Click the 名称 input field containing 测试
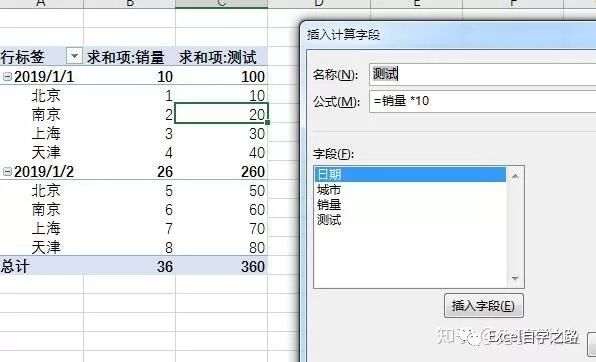Viewport: 596px width, 362px height. (482, 75)
